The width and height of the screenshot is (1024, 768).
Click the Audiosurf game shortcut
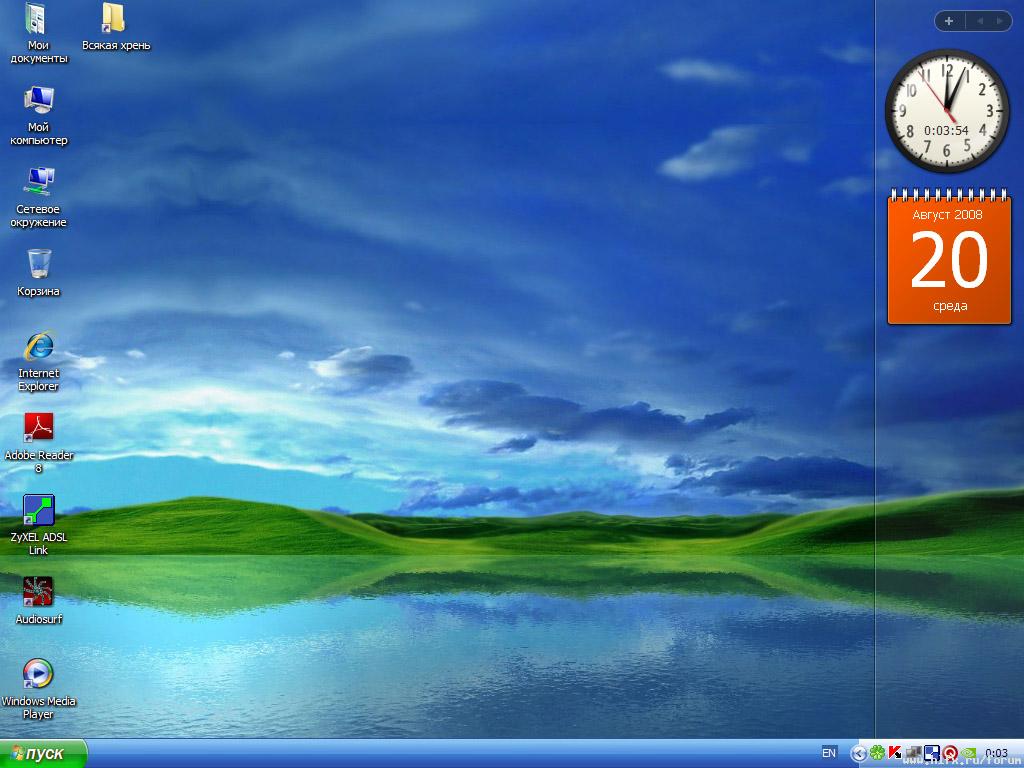pyautogui.click(x=39, y=601)
